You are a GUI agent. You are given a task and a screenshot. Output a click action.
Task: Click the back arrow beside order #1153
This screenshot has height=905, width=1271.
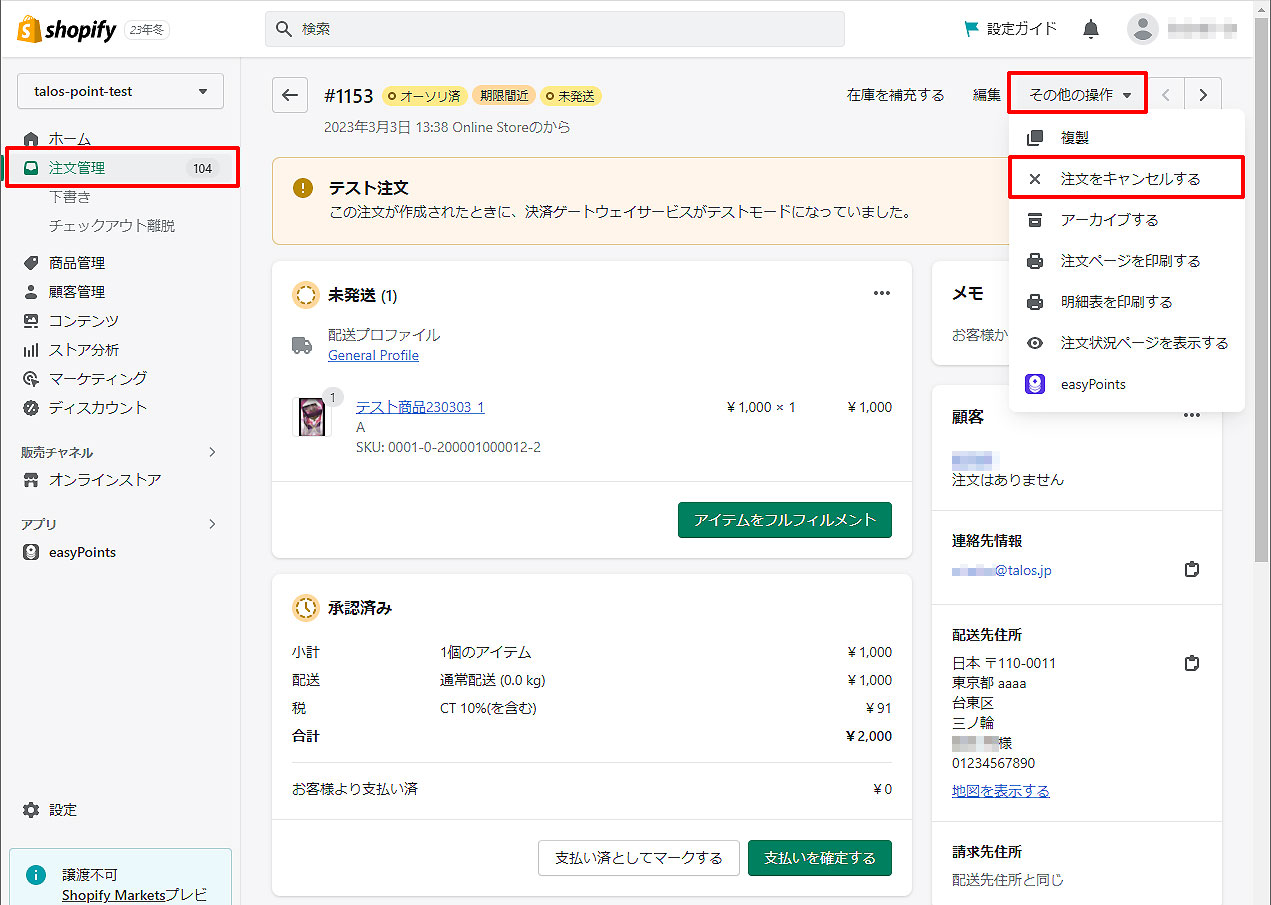290,95
